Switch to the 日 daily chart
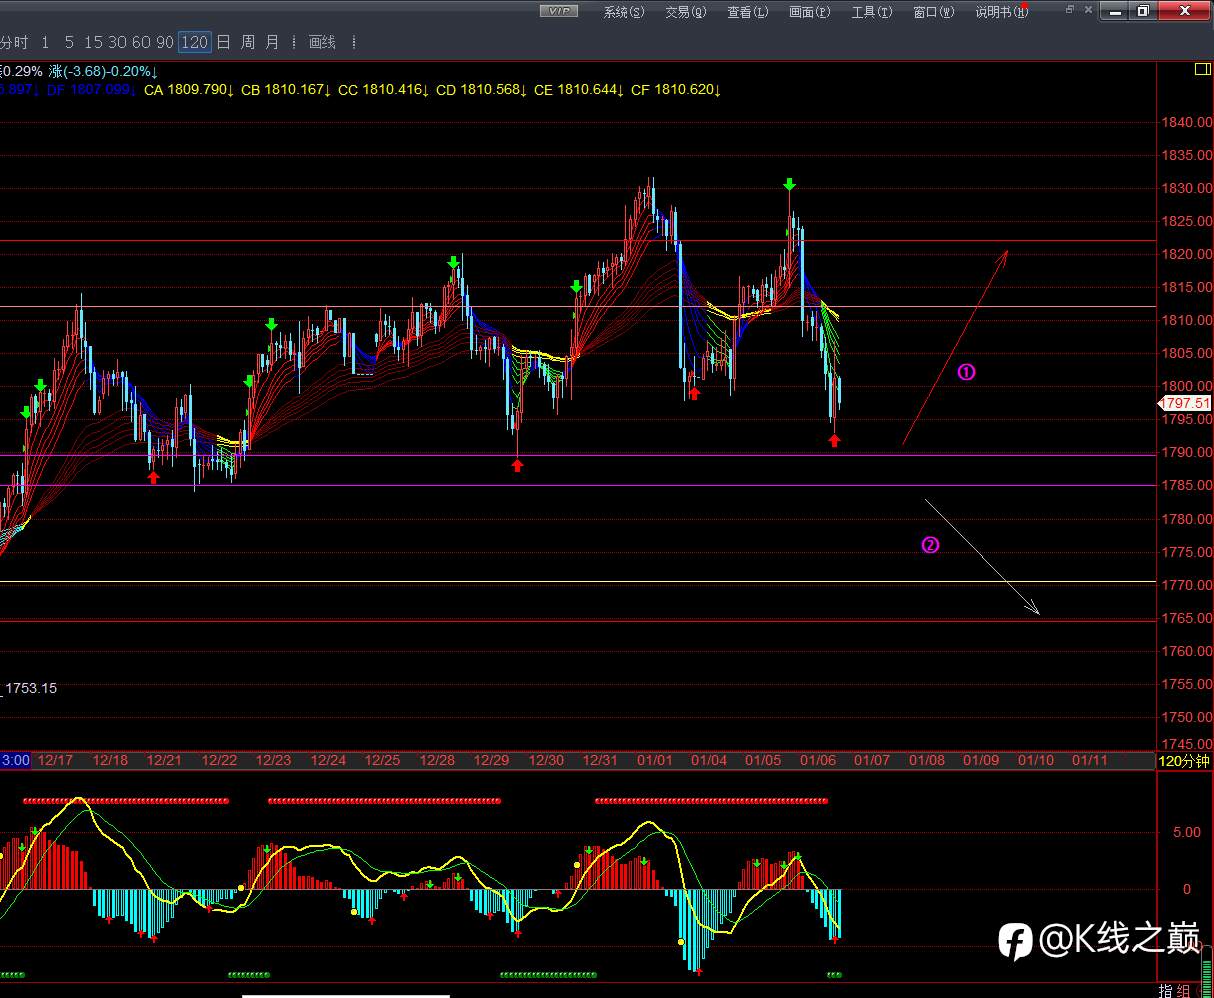 (x=223, y=42)
